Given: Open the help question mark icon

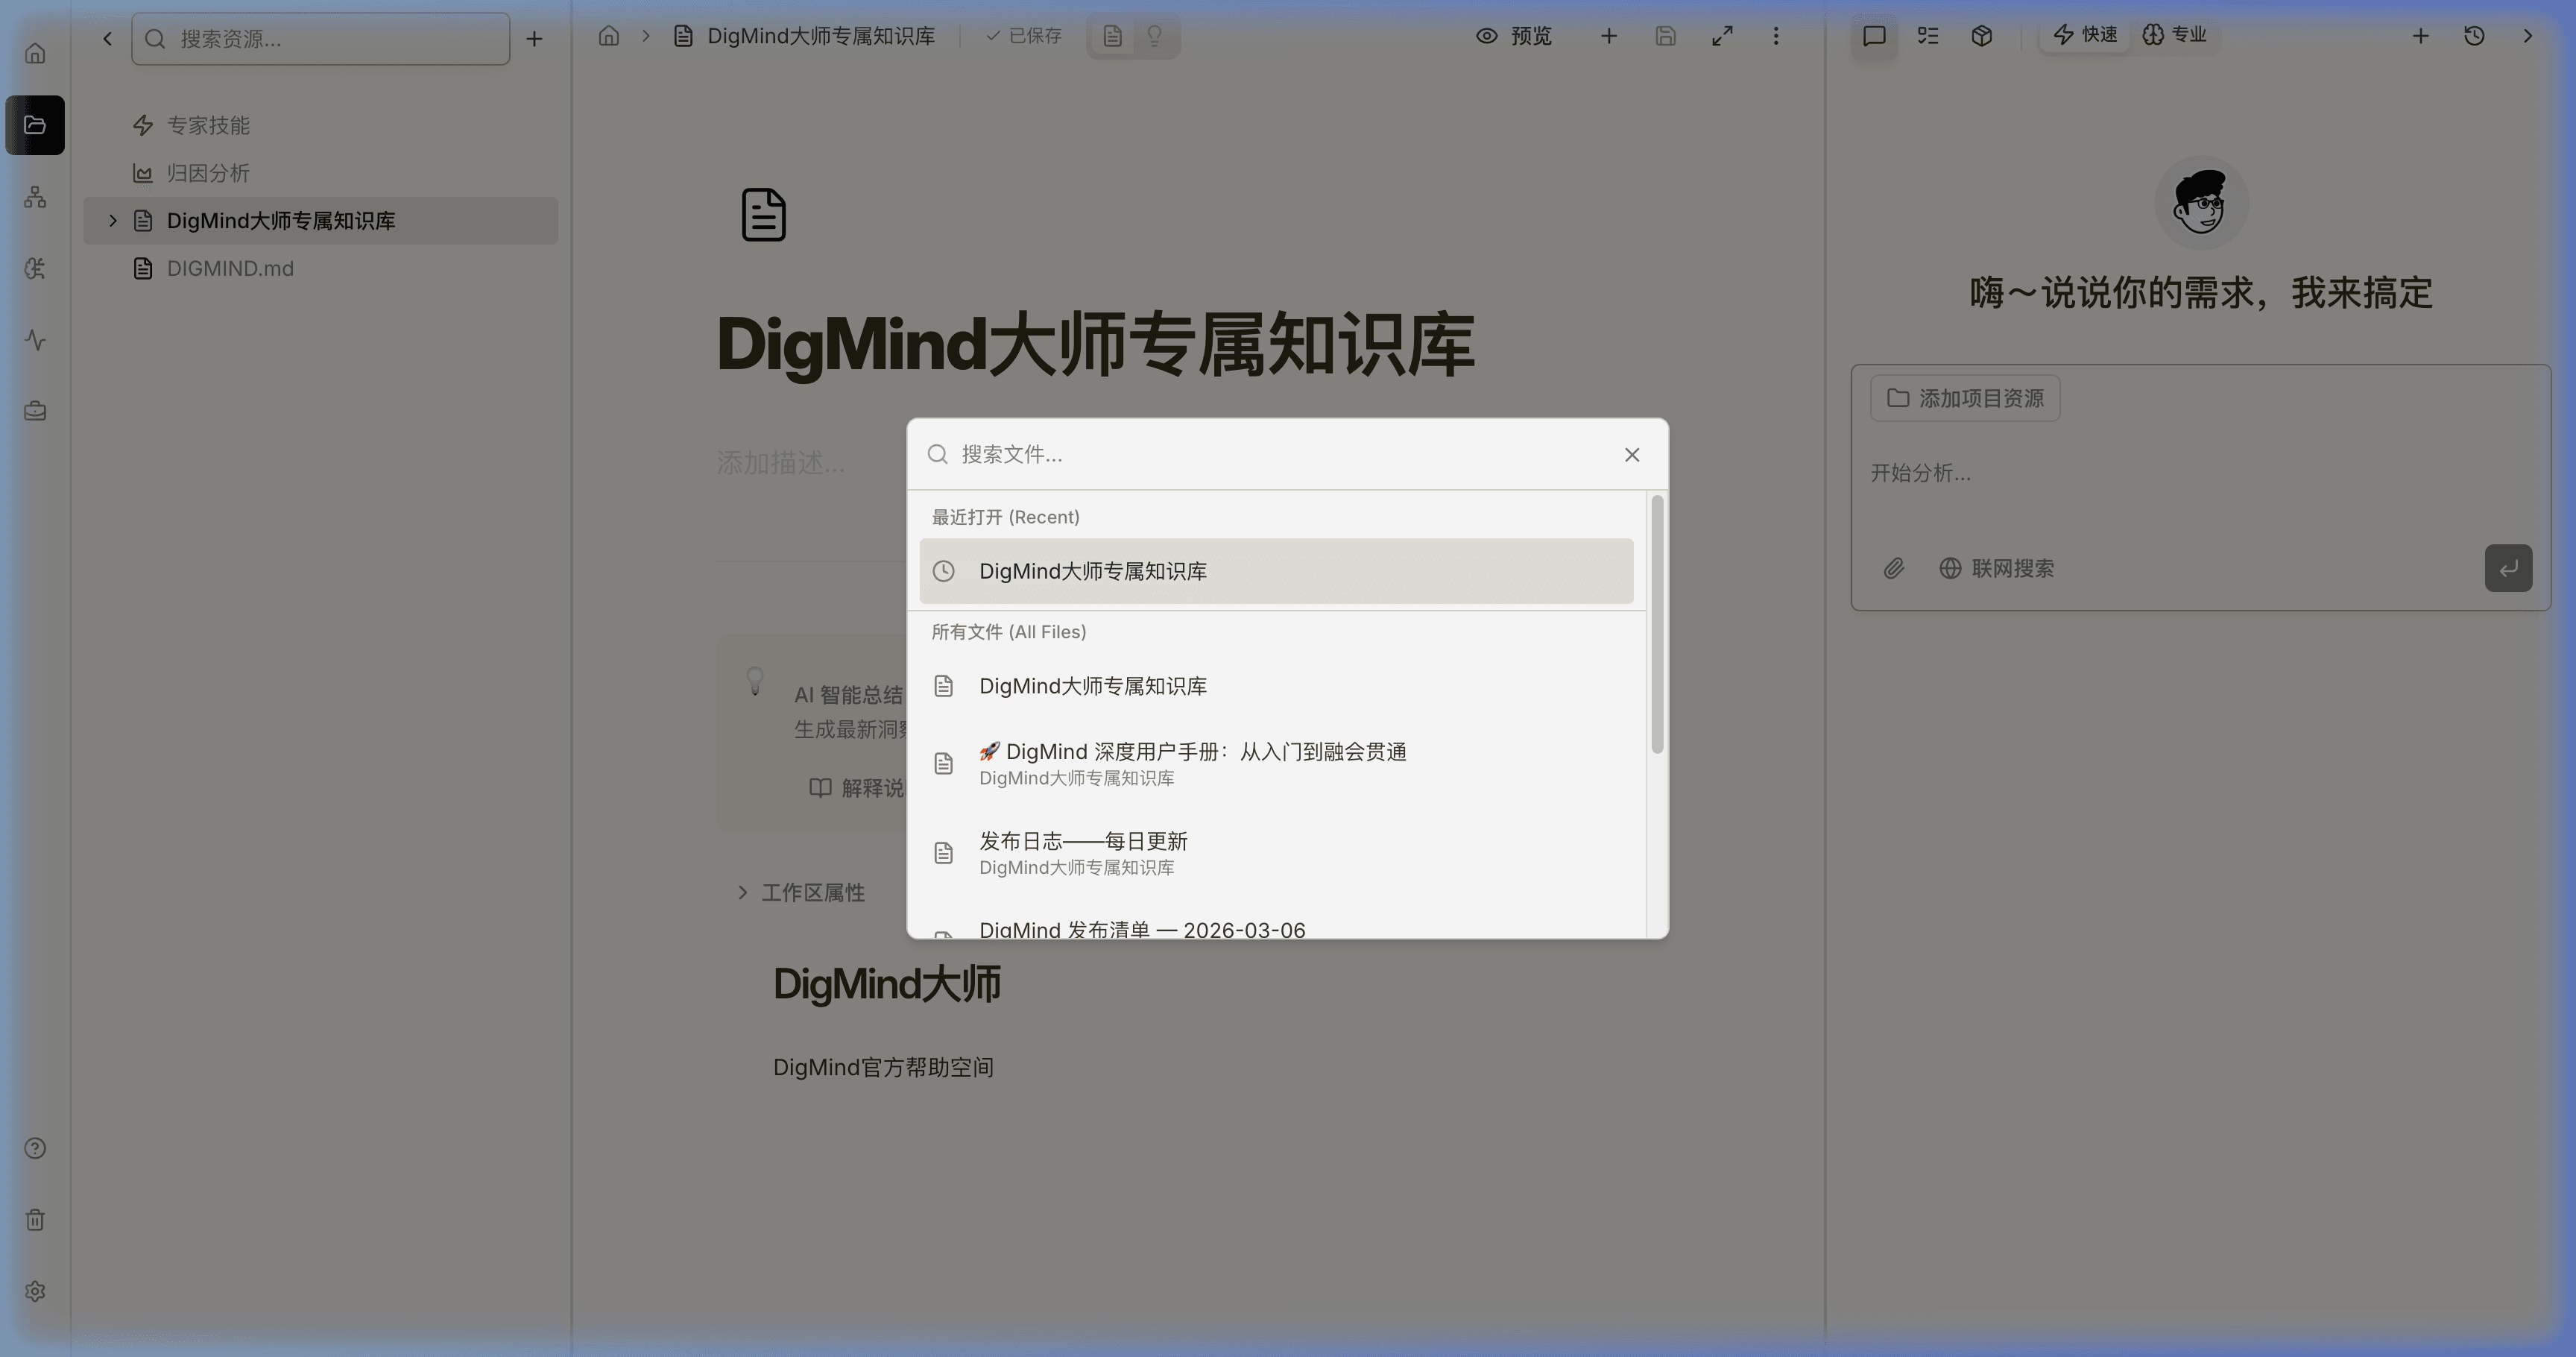Looking at the screenshot, I should pos(35,1148).
